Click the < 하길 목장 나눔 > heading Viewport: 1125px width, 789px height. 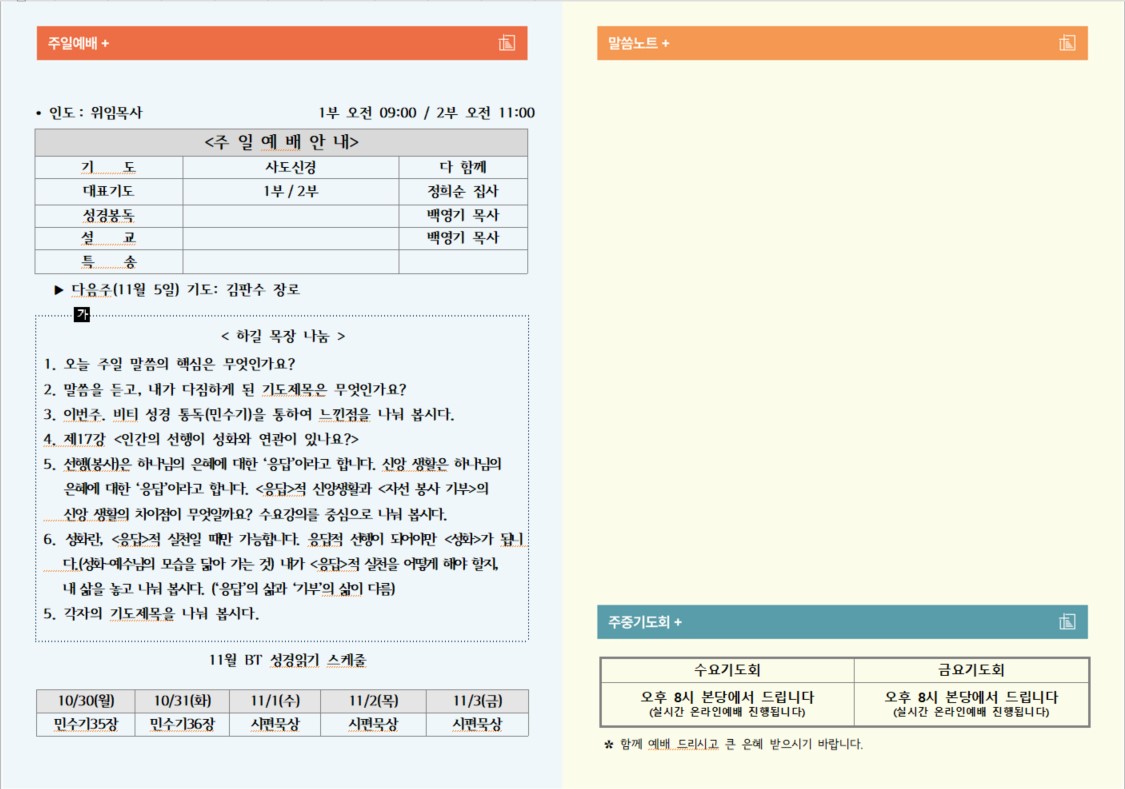click(x=282, y=337)
